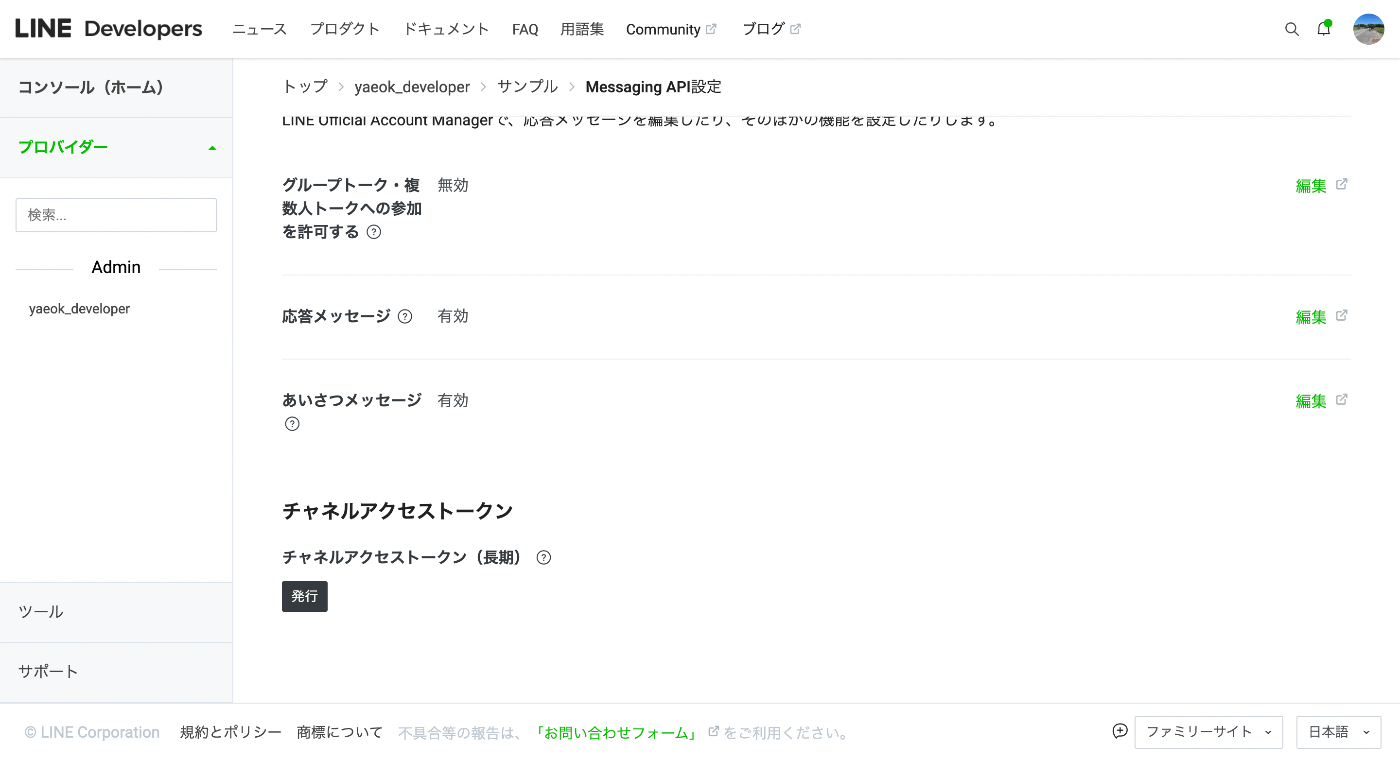1400x761 pixels.
Task: Click the Admin label in sidebar
Action: [116, 268]
